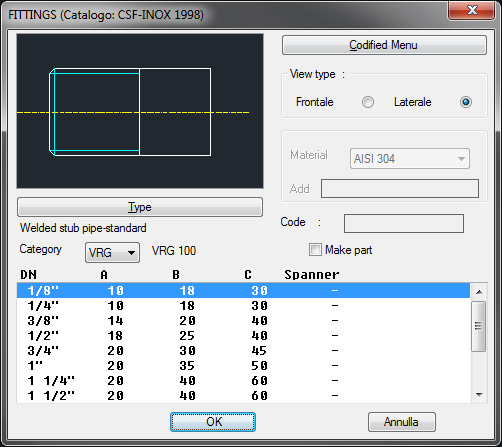Viewport: 502px width, 447px height.
Task: Enable the Make part checkbox
Action: pyautogui.click(x=315, y=250)
